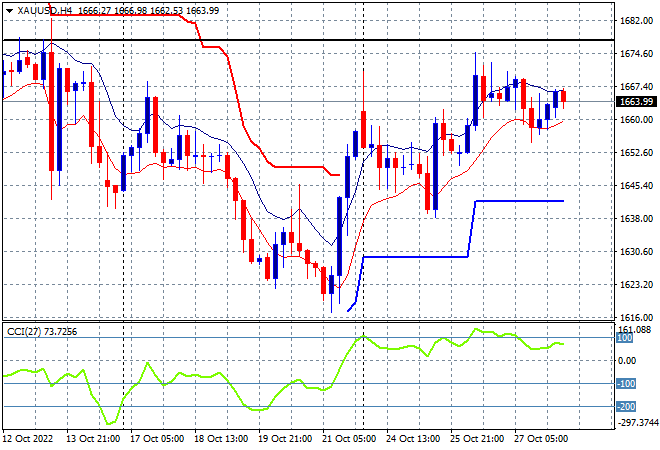
Task: Click the tall red candle on 12 Oct
Action: coord(51,112)
